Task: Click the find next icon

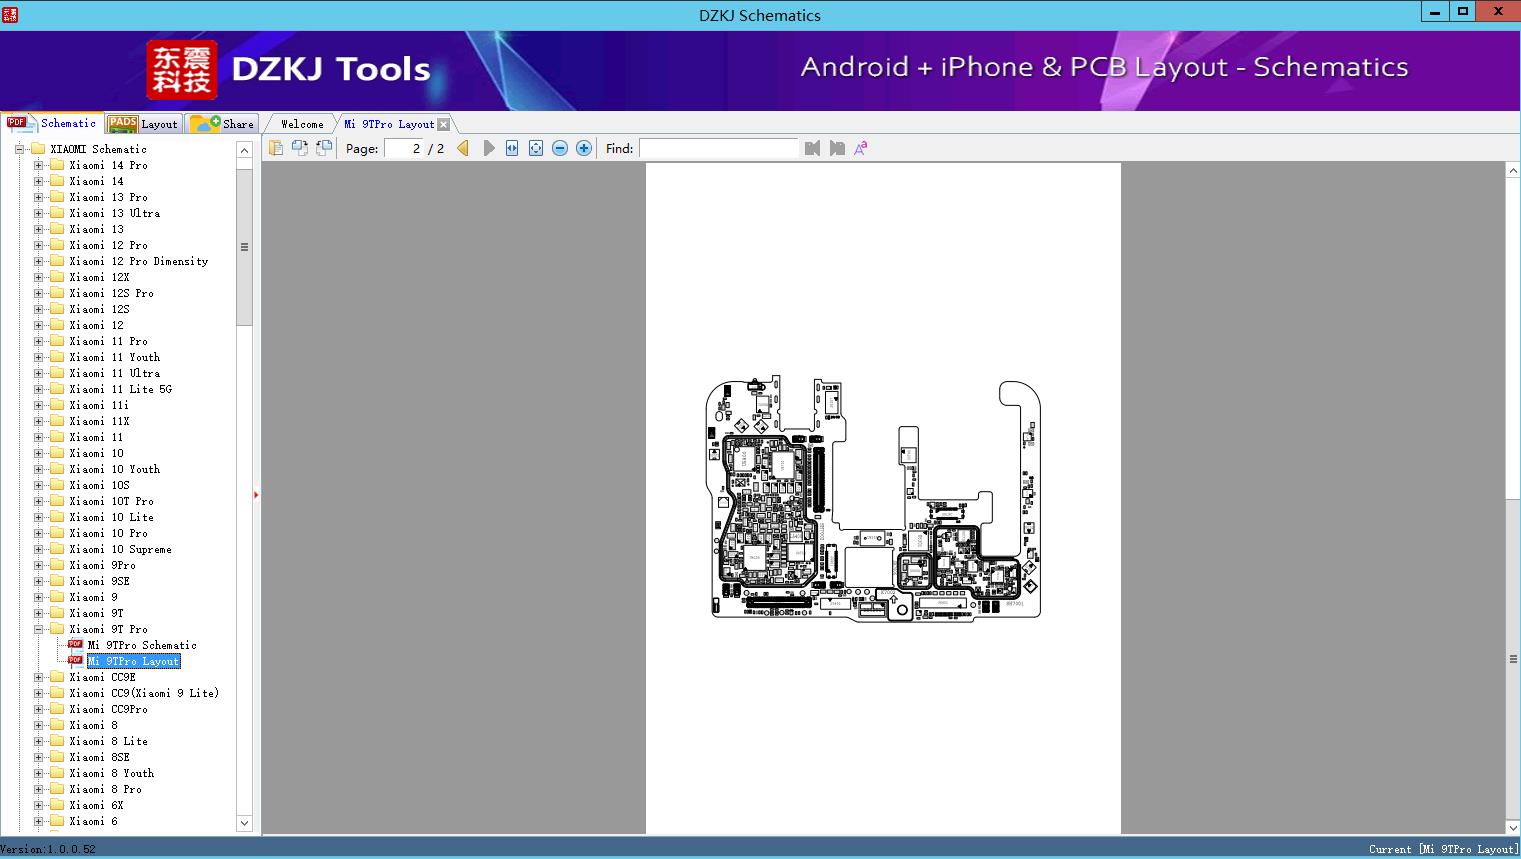Action: pyautogui.click(x=837, y=148)
